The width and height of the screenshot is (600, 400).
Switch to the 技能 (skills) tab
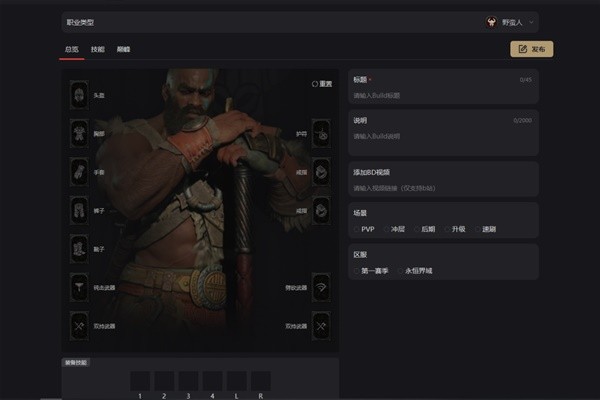pyautogui.click(x=97, y=49)
